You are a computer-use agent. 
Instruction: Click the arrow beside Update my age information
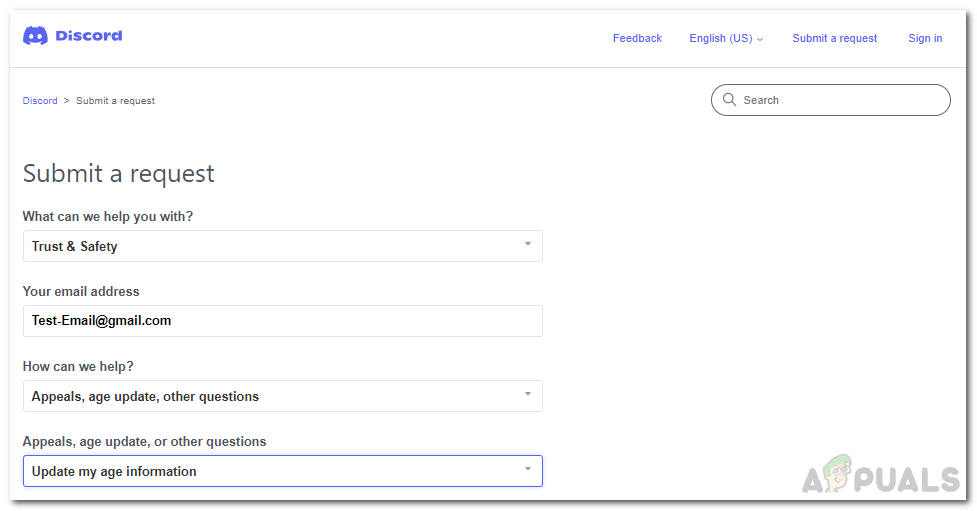click(527, 469)
